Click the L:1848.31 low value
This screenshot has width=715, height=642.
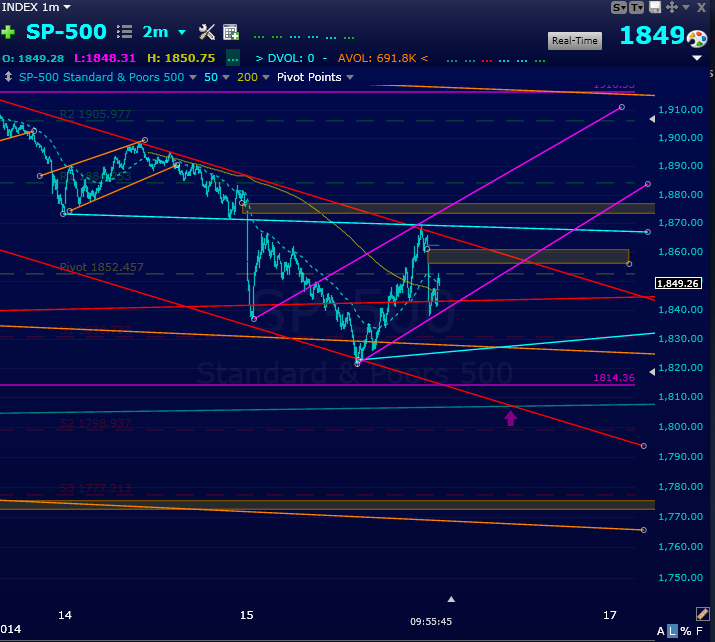pos(105,58)
